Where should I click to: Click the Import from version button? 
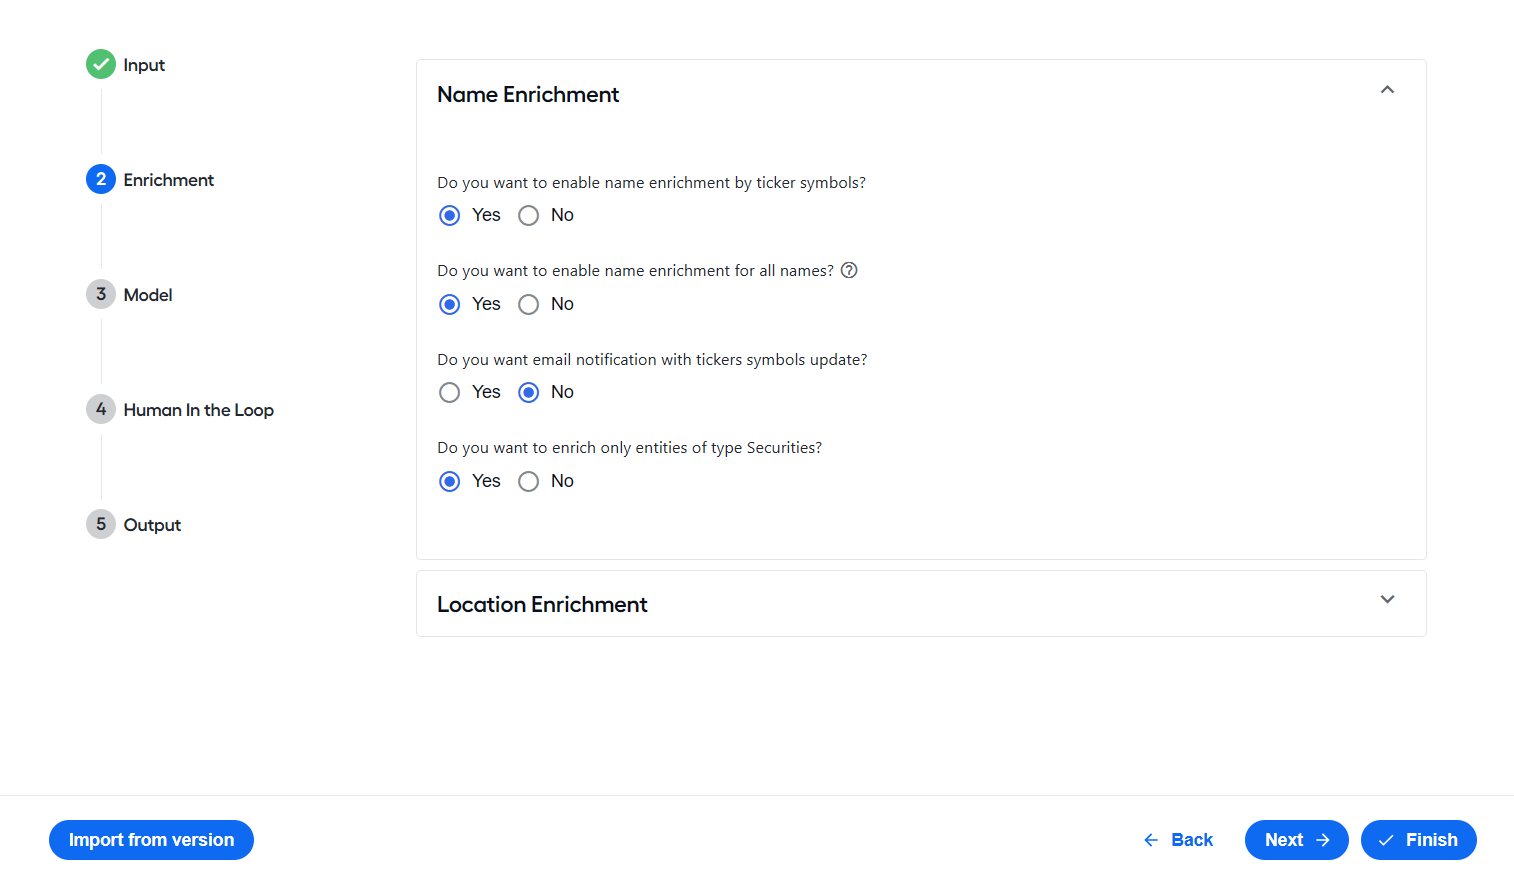pos(151,840)
